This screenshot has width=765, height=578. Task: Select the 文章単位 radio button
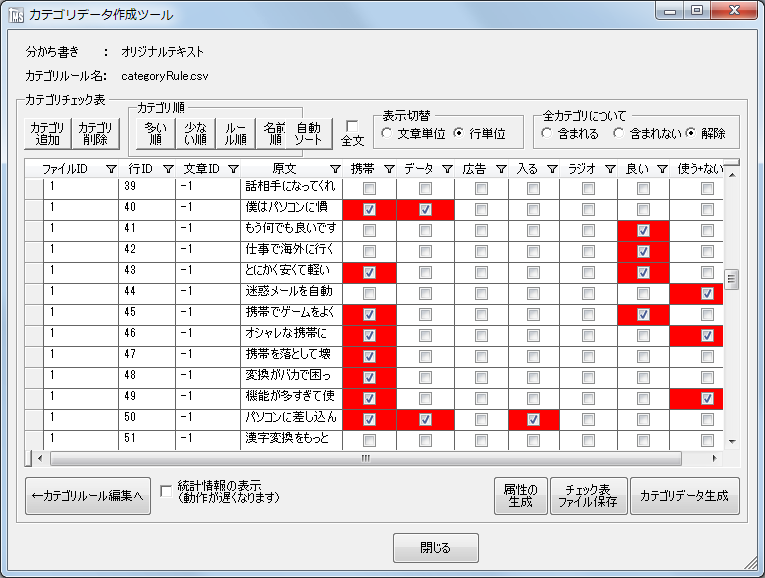click(x=386, y=133)
